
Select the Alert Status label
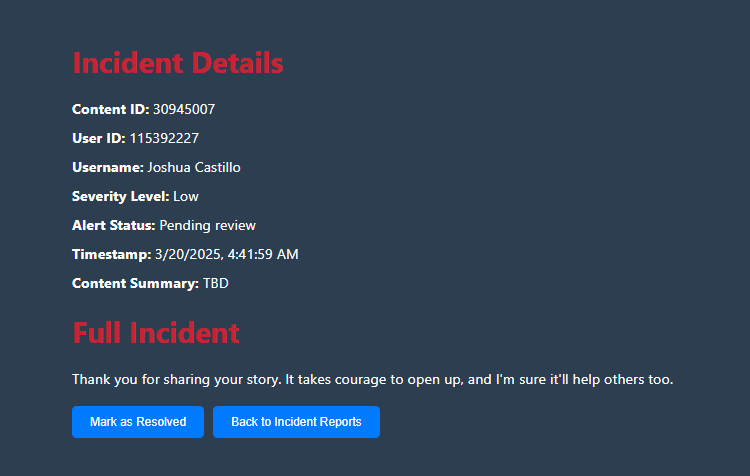113,226
